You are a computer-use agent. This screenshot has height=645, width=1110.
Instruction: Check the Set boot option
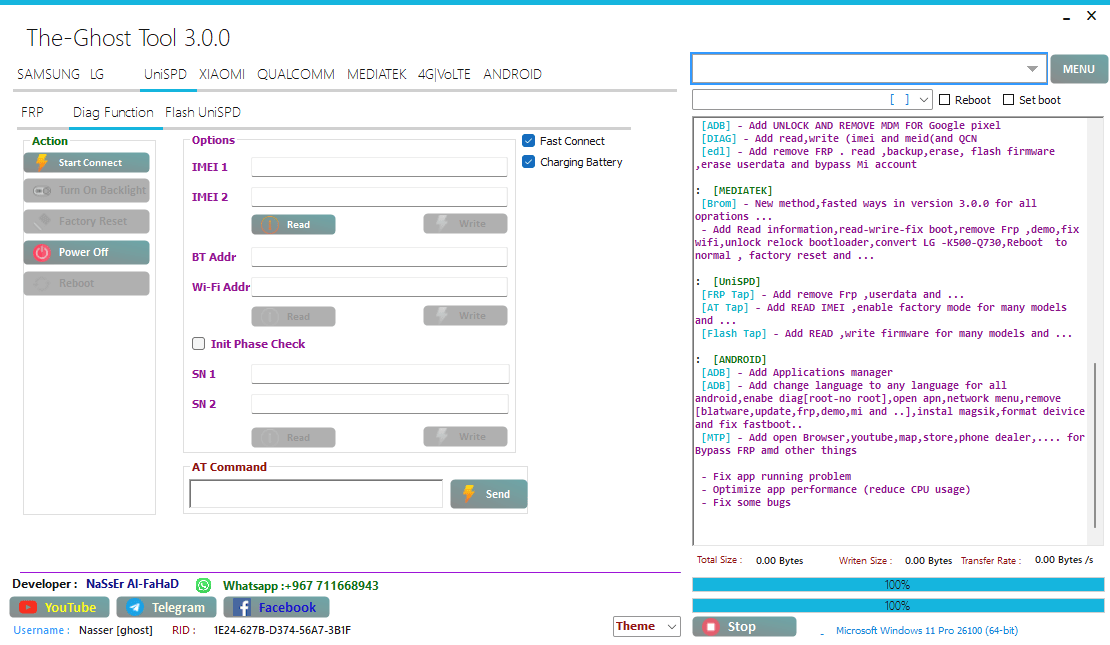click(x=1007, y=99)
